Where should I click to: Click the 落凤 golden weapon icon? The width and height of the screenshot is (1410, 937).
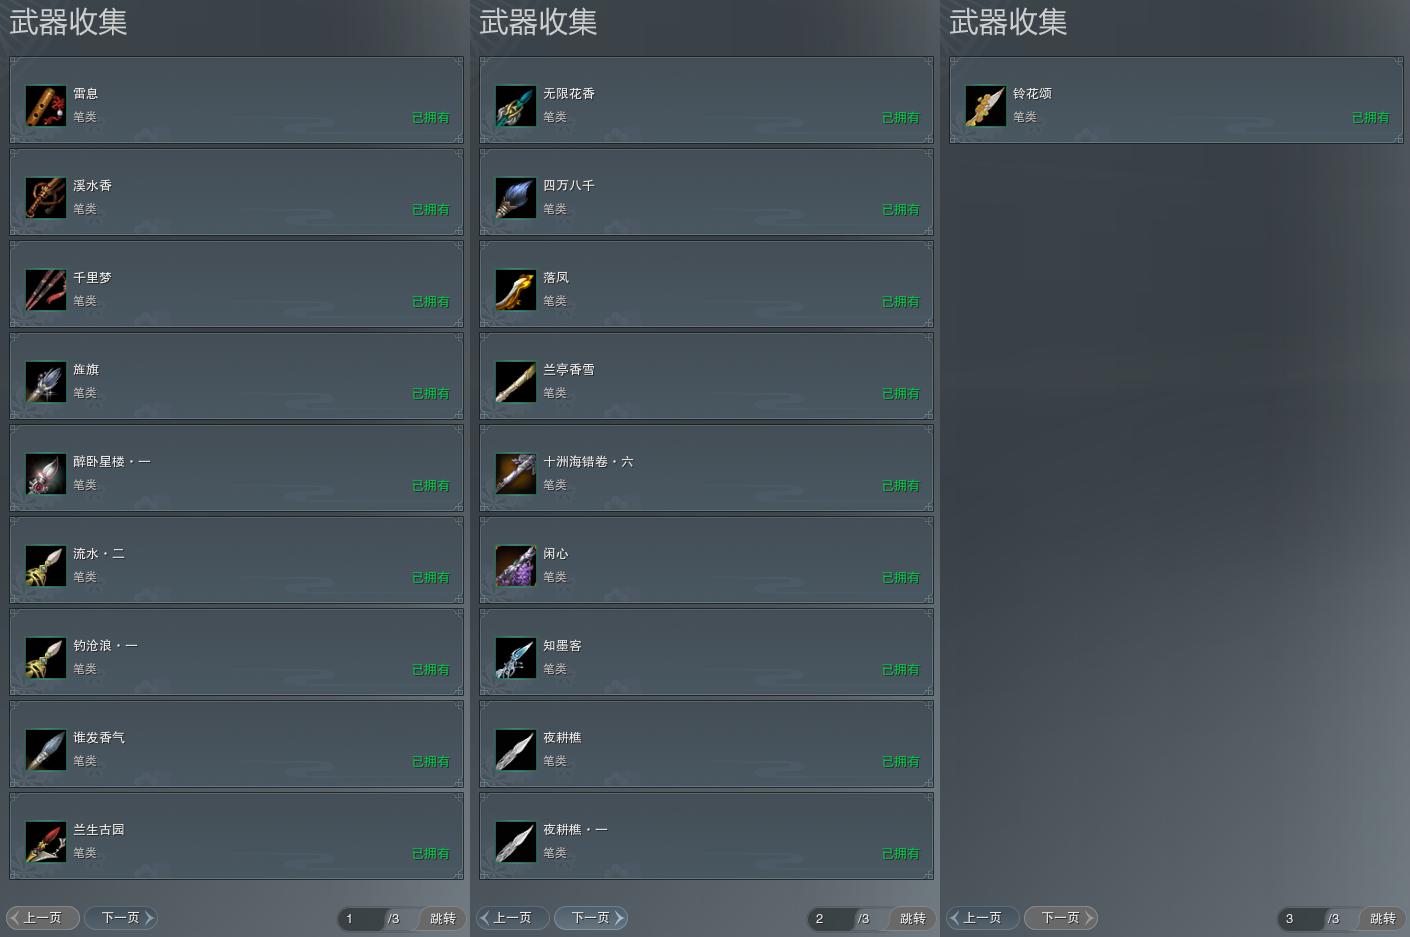(x=515, y=290)
